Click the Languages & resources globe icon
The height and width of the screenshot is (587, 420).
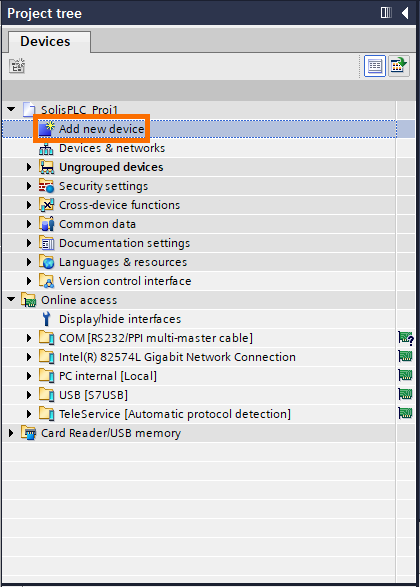[x=47, y=262]
